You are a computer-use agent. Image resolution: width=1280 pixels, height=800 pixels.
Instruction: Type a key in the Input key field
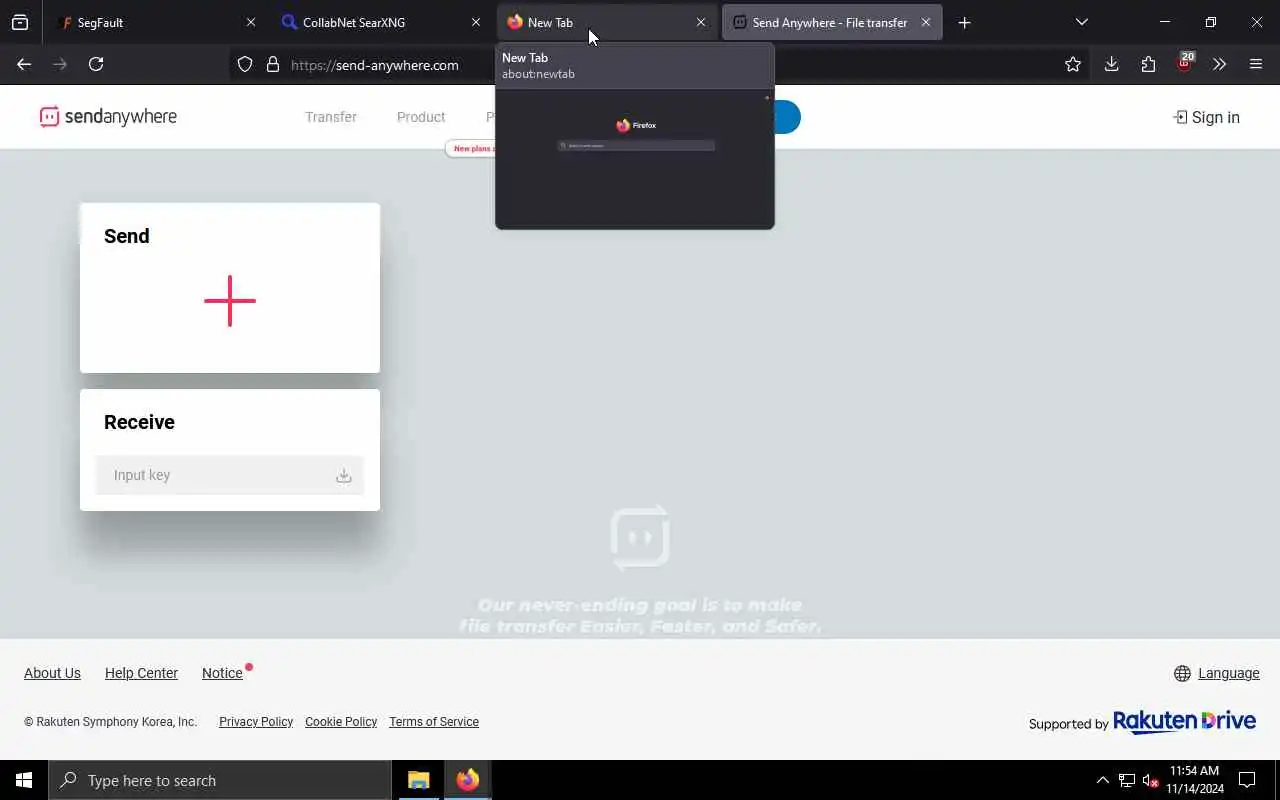tap(230, 475)
